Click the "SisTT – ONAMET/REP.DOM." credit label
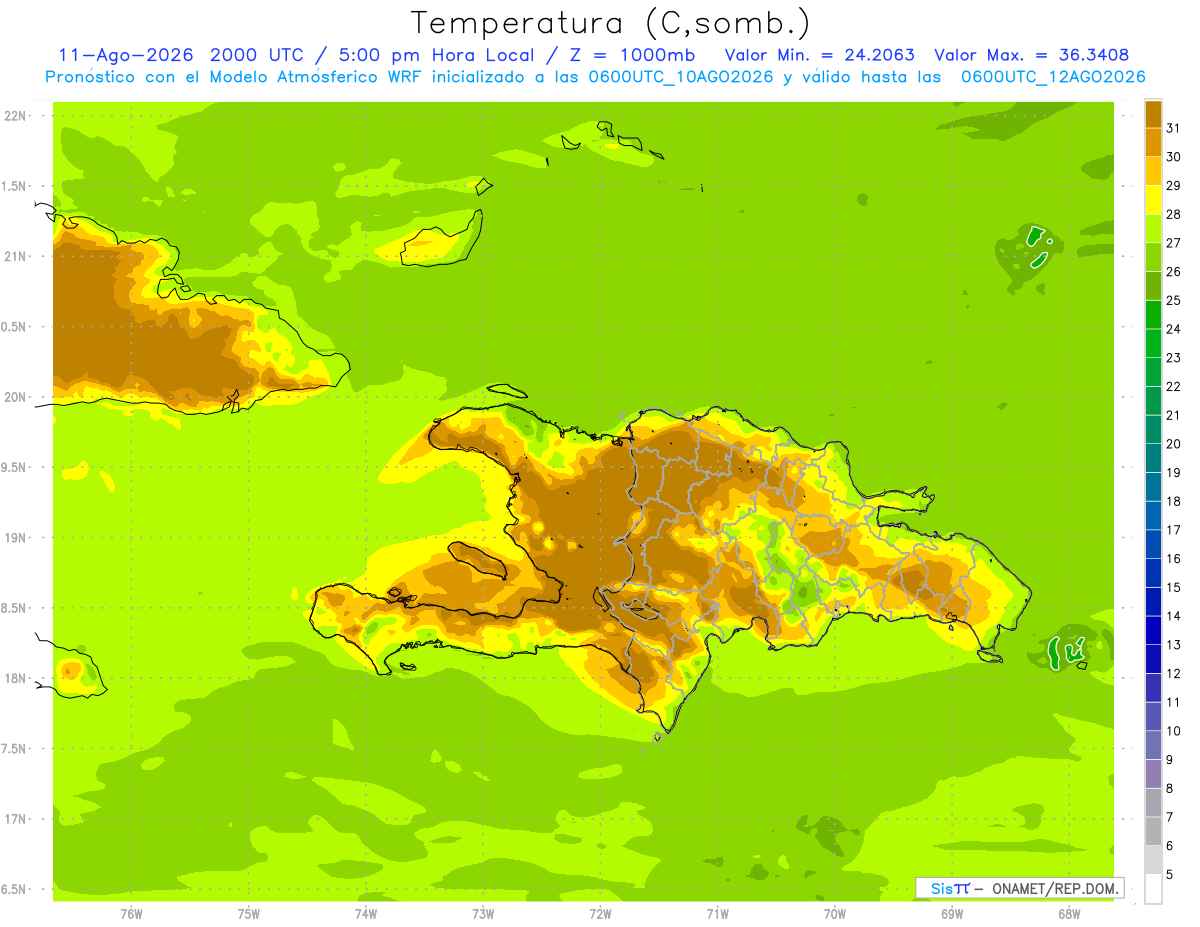 pos(1019,888)
